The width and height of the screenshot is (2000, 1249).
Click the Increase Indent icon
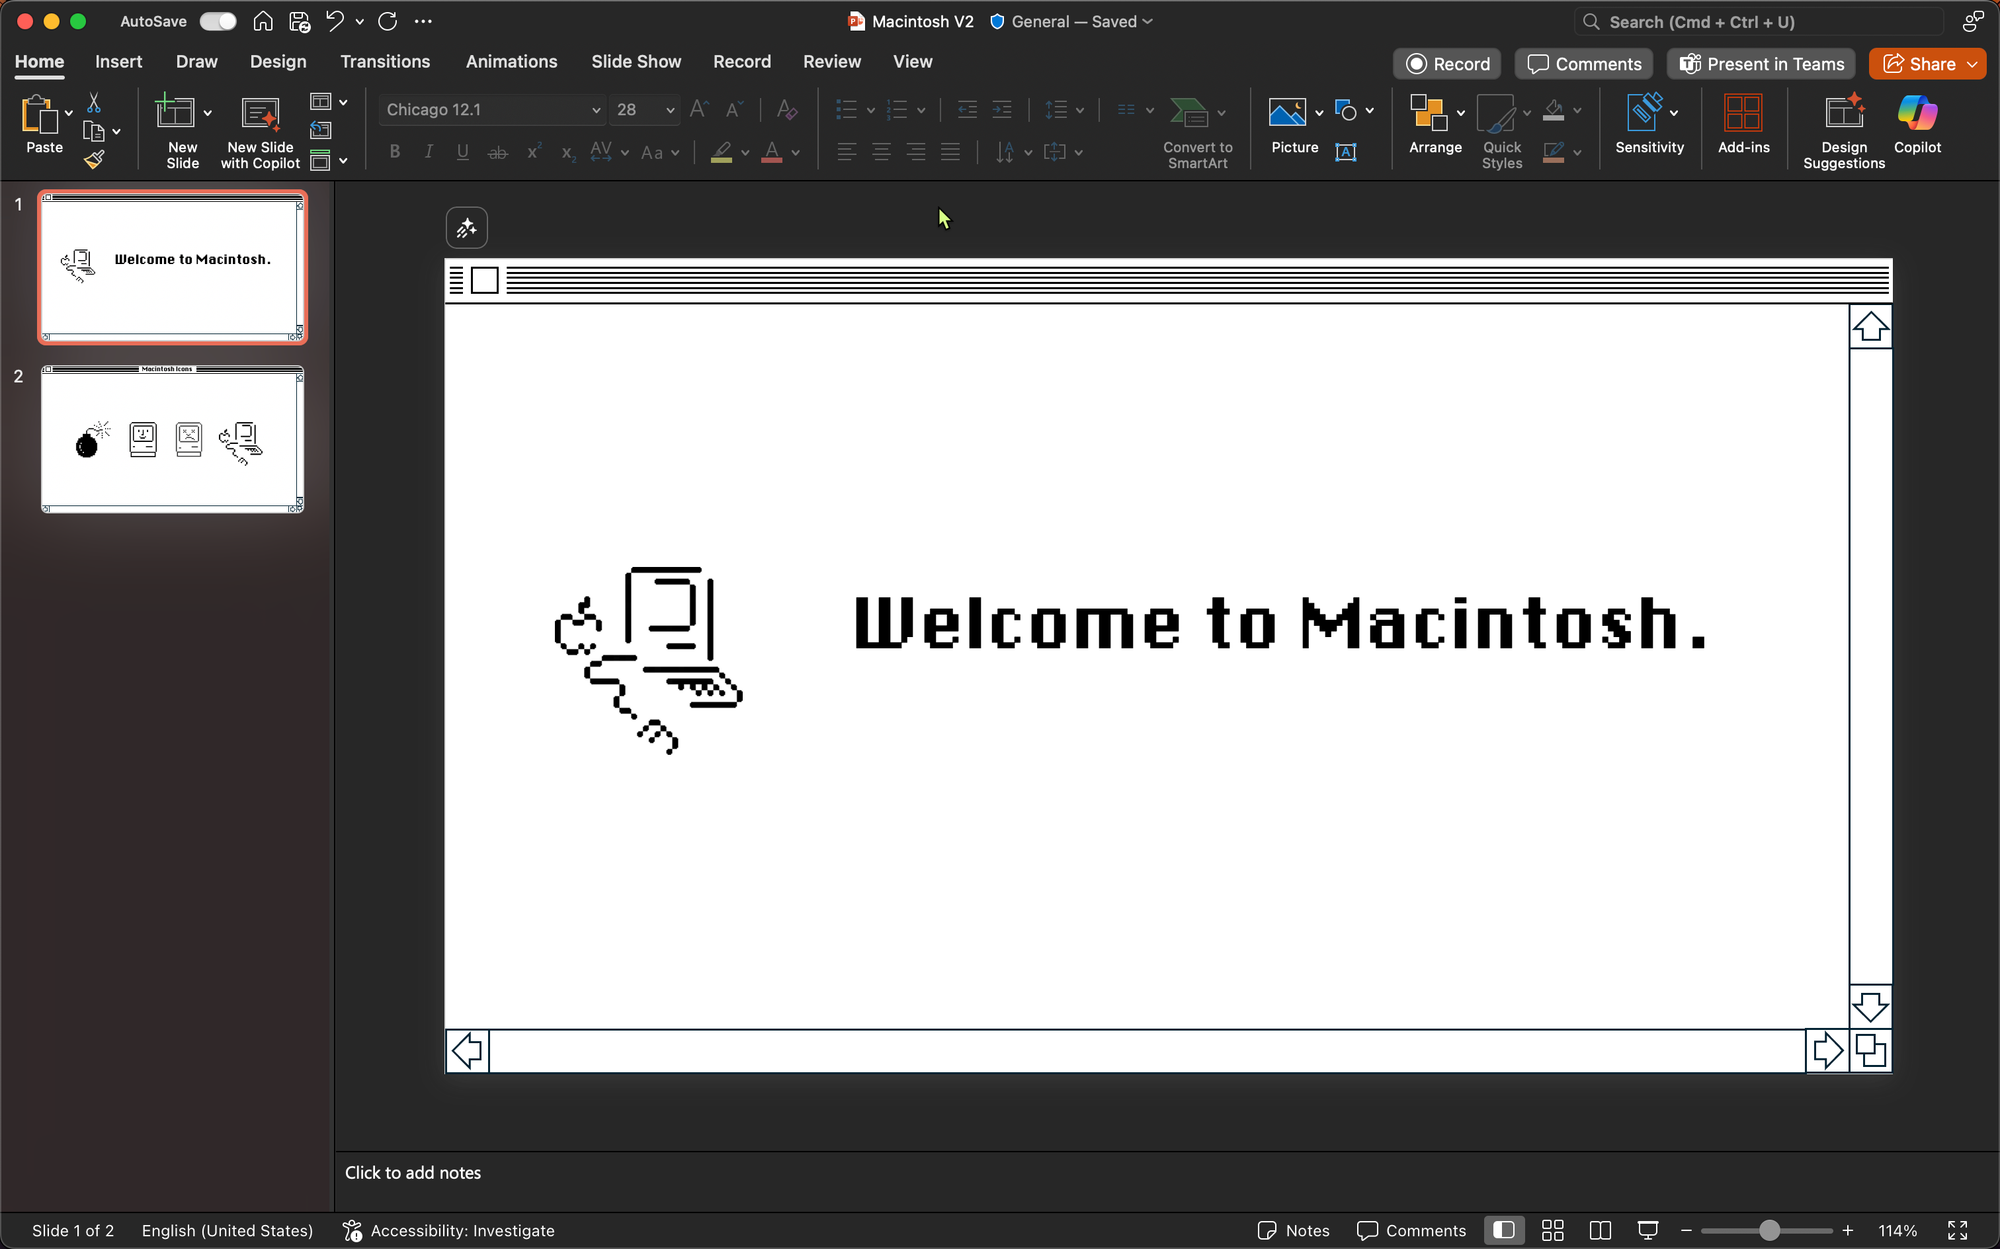tap(1002, 110)
